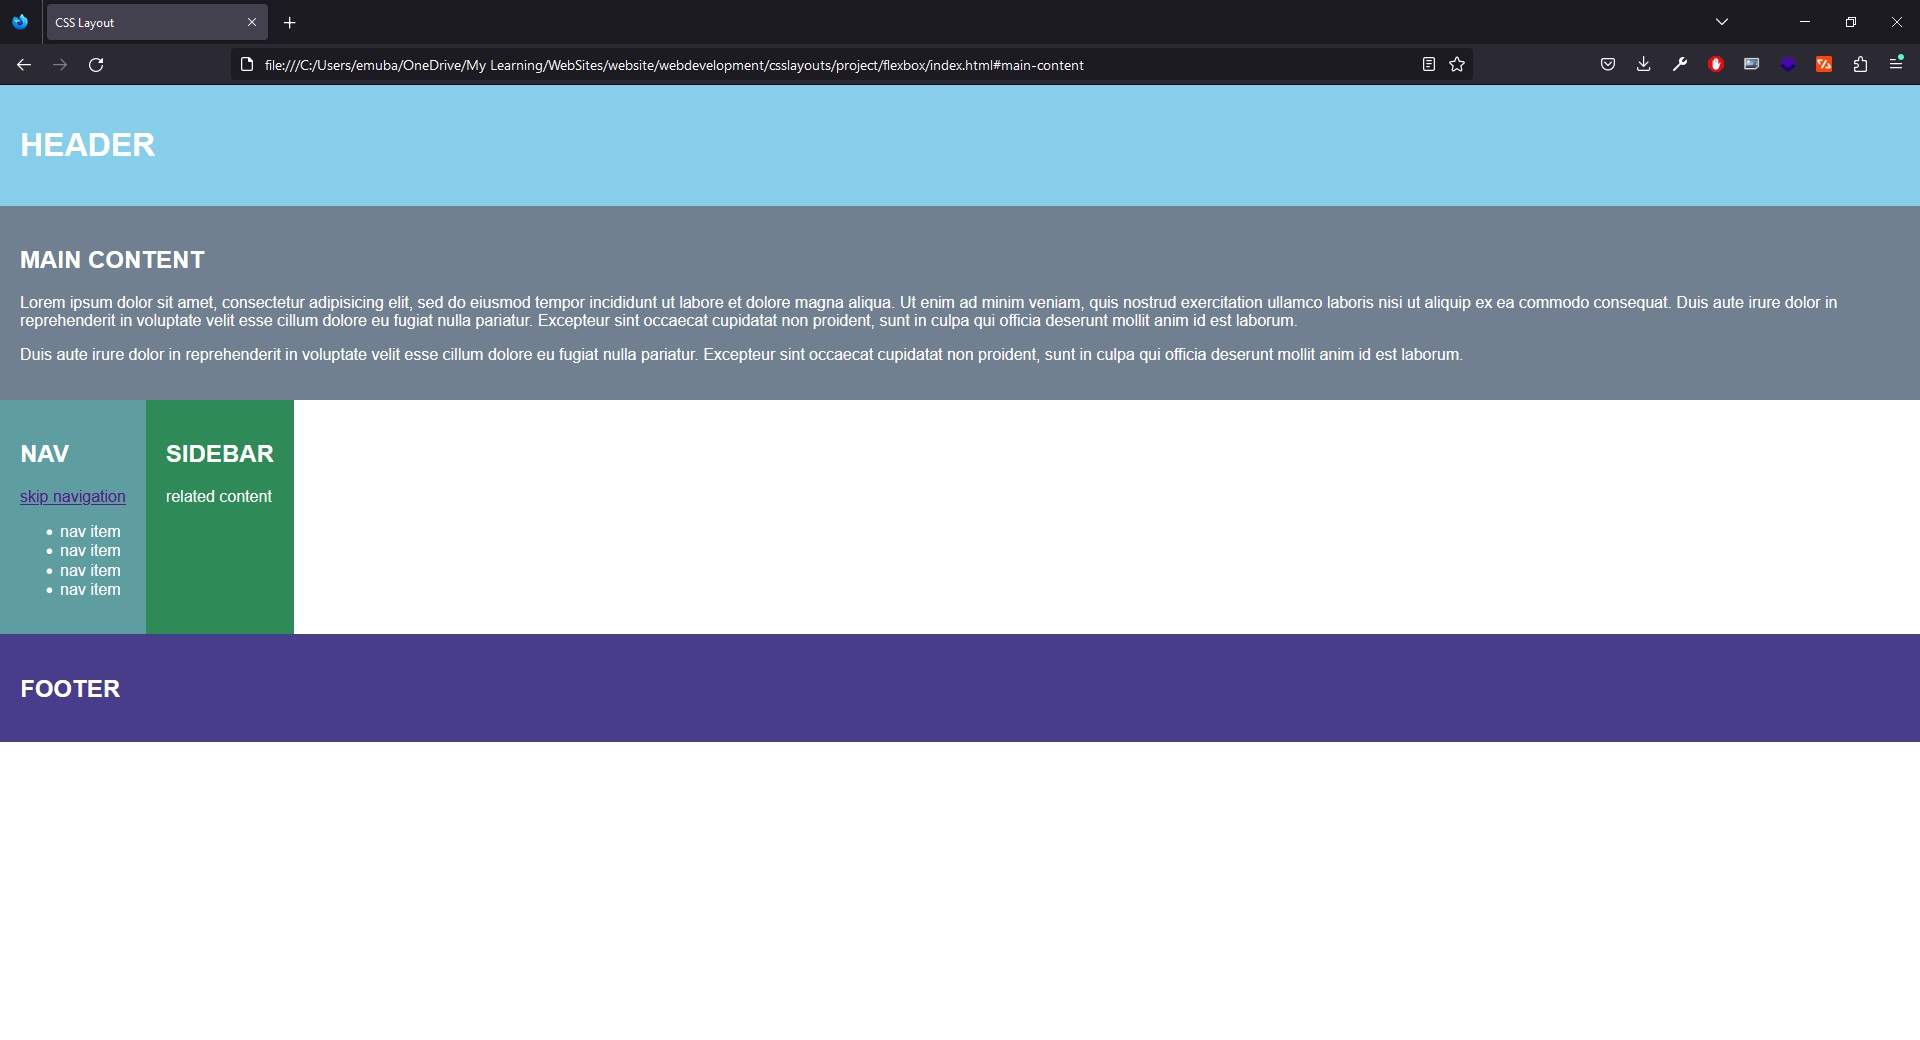1920x1040 pixels.
Task: Click the Lorem ipsum paragraph
Action: coord(928,312)
